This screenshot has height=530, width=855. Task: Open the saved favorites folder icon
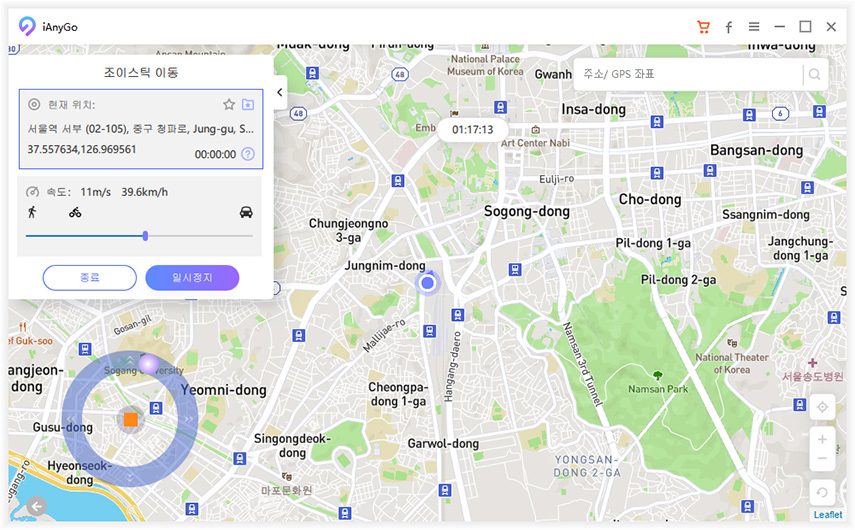pyautogui.click(x=248, y=104)
